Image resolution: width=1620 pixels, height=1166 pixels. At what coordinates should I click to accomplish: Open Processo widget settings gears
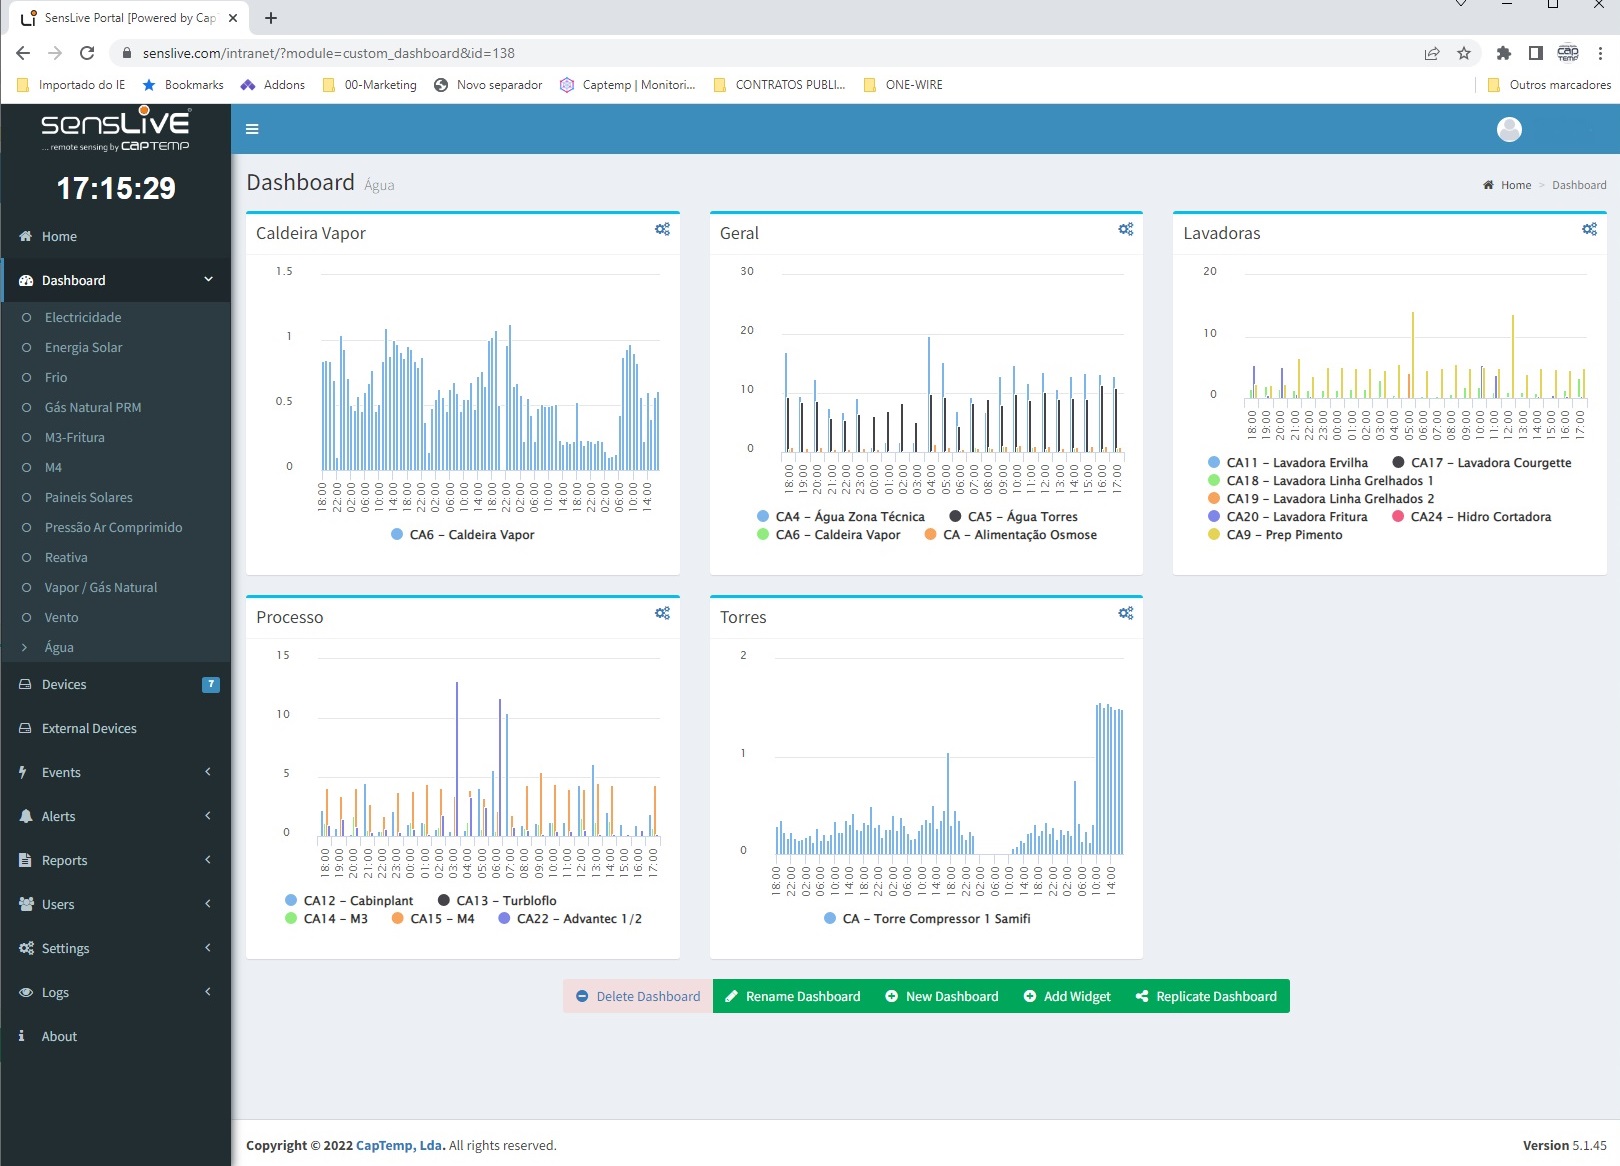tap(662, 613)
